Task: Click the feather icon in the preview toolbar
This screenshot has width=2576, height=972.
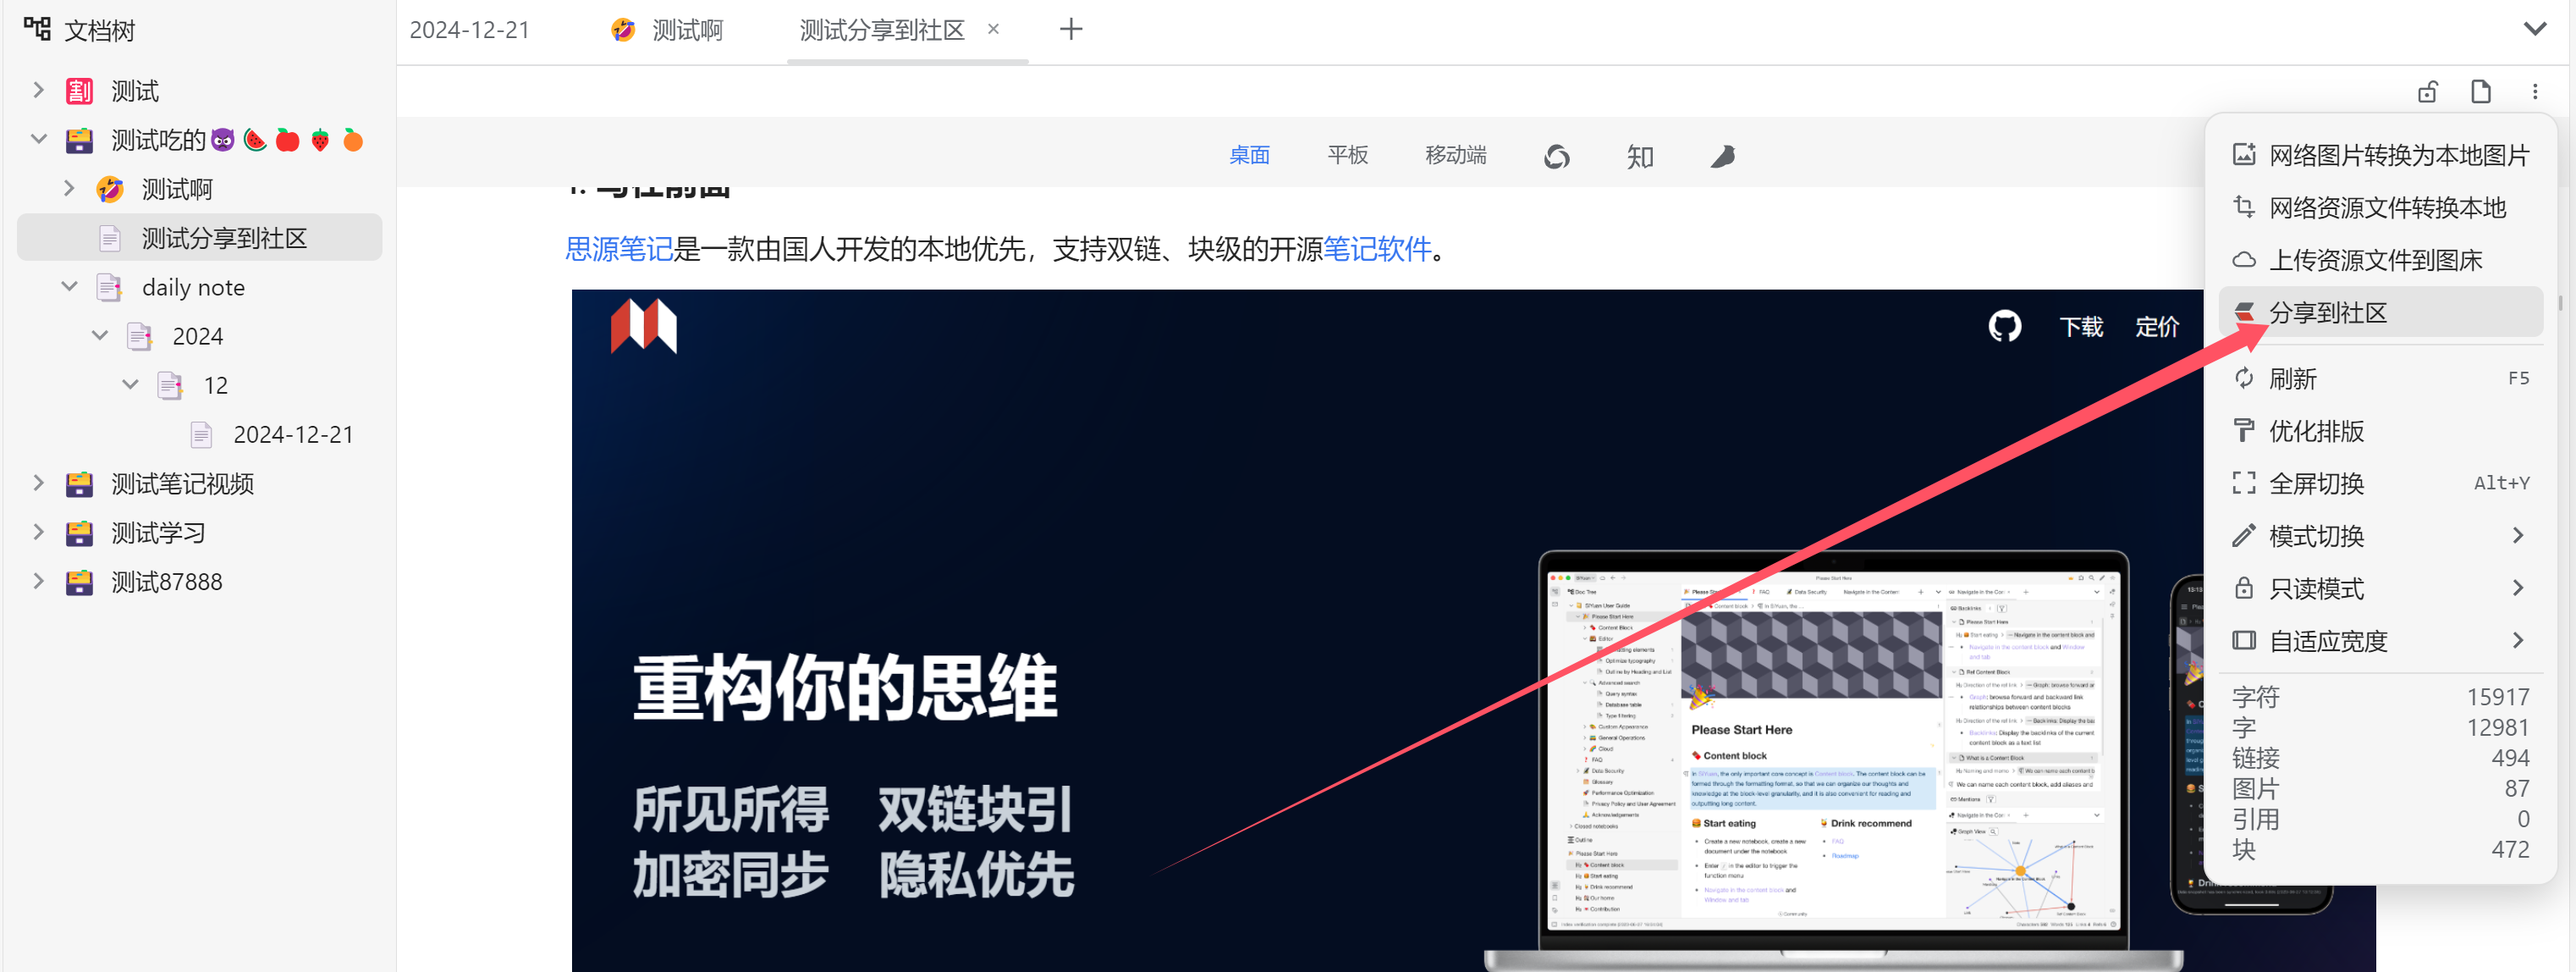Action: [1722, 156]
